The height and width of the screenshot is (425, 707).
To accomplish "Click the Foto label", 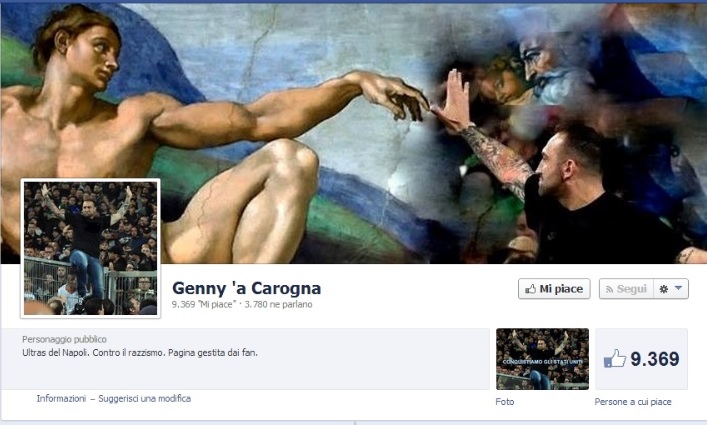I will pyautogui.click(x=505, y=402).
